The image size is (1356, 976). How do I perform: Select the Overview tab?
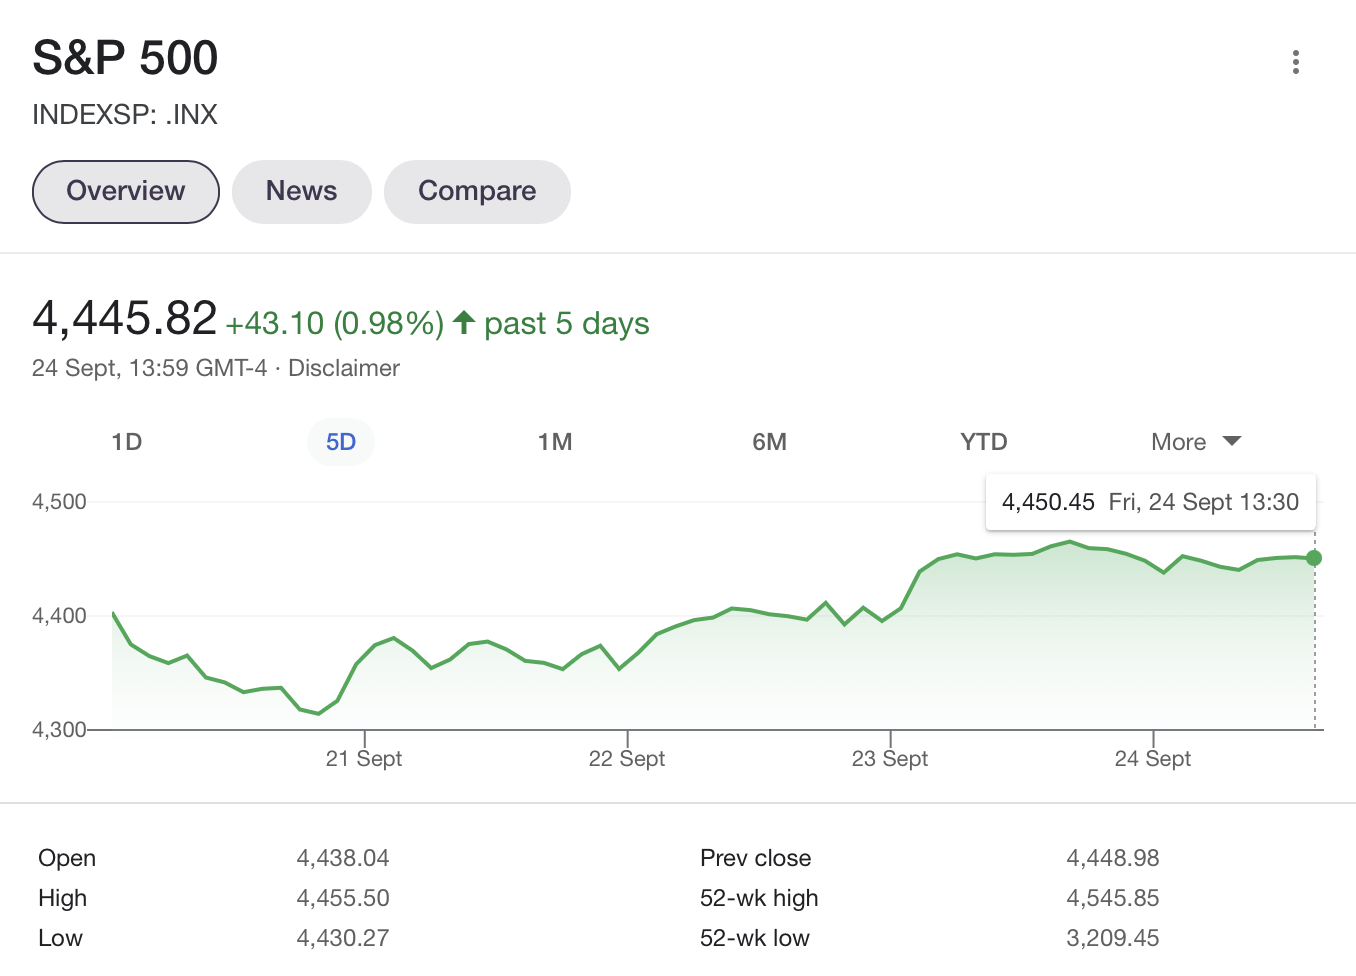pyautogui.click(x=126, y=191)
